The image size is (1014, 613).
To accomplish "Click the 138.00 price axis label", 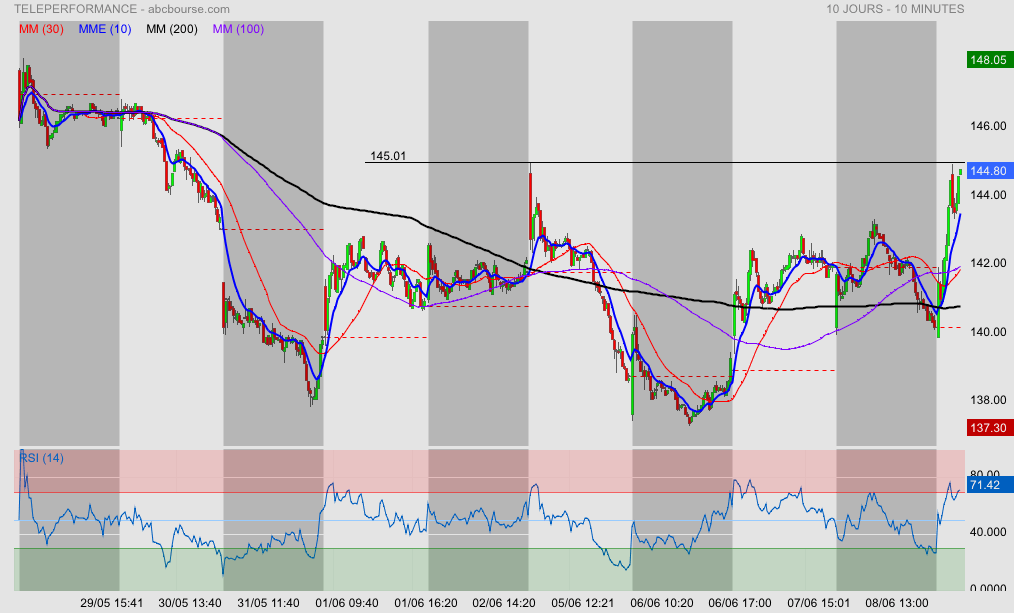I will tap(988, 400).
